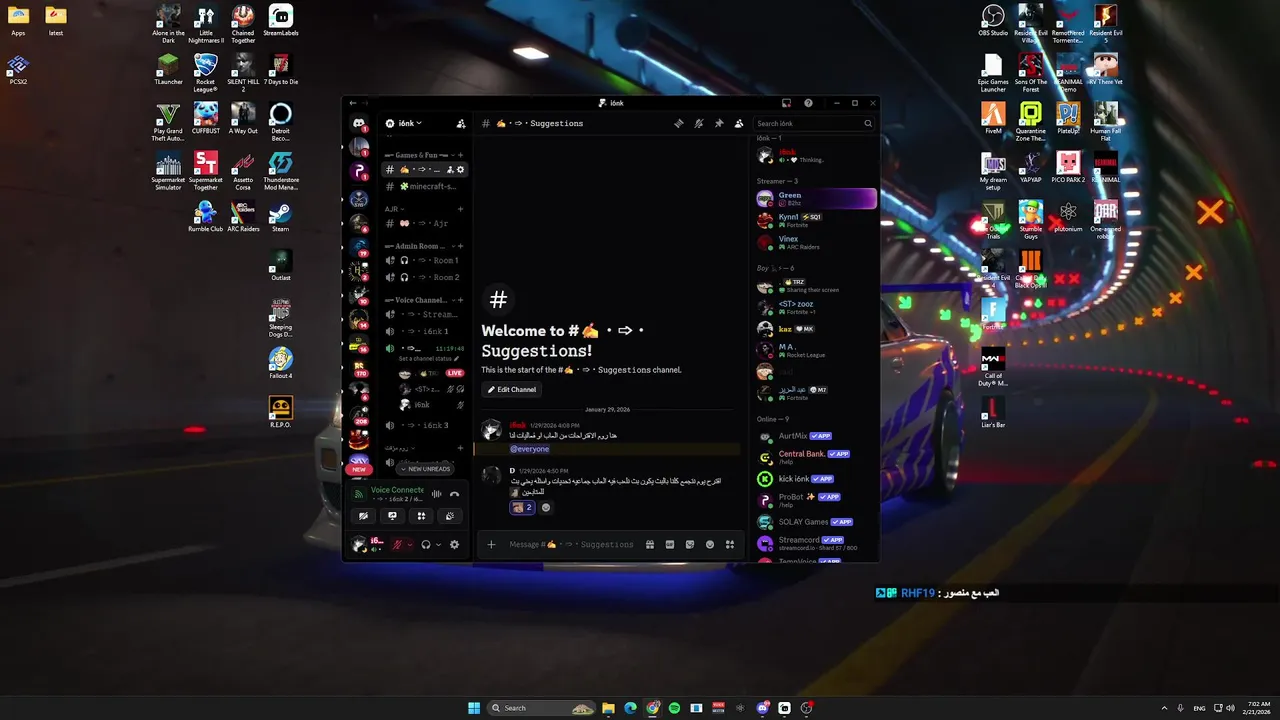Open settings gear on Suggestions channel row

[460, 169]
